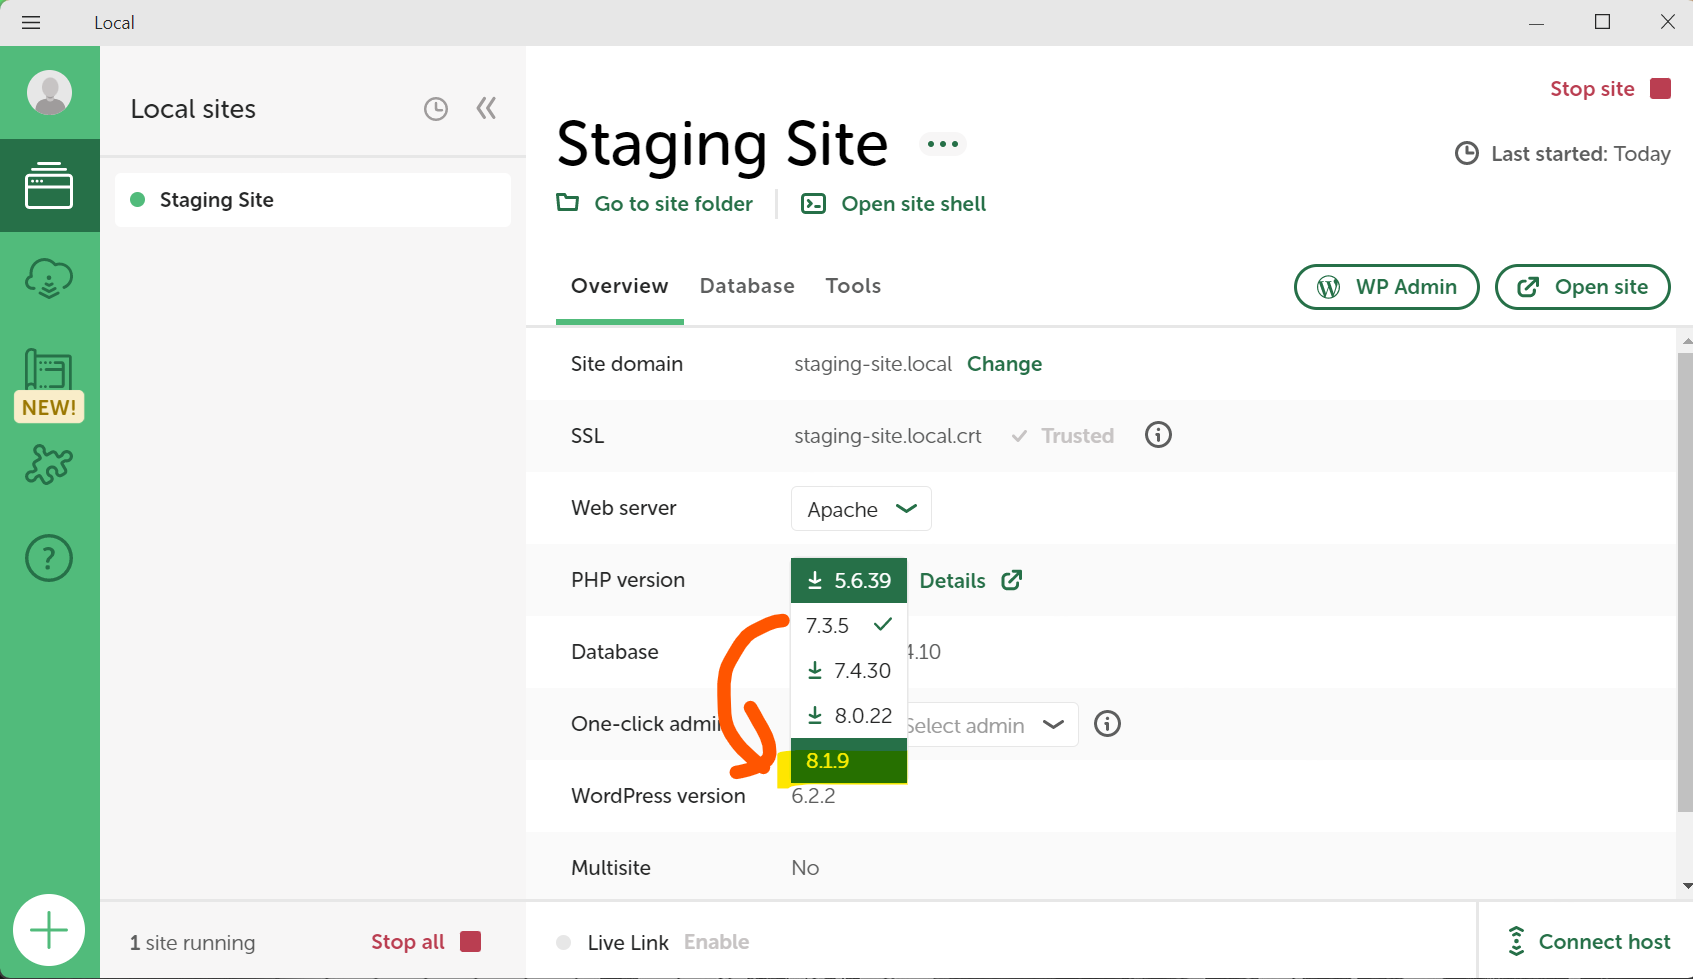Switch to the Tools tab
The height and width of the screenshot is (979, 1693).
point(853,286)
